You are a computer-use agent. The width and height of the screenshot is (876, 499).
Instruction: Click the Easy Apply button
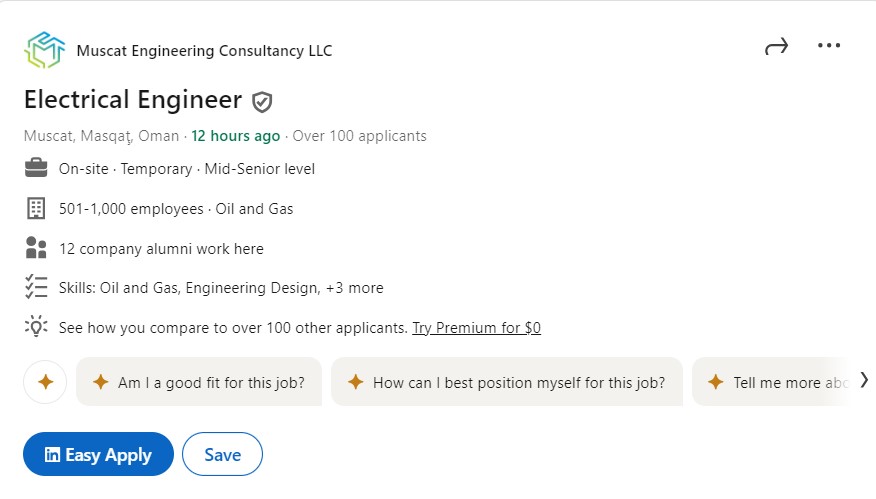(x=98, y=454)
